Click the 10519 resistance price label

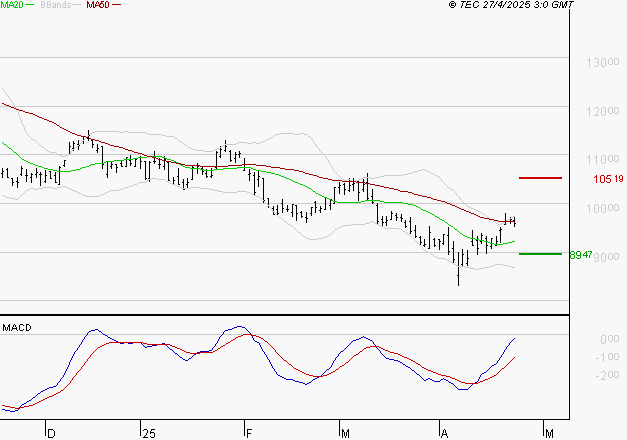(608, 179)
